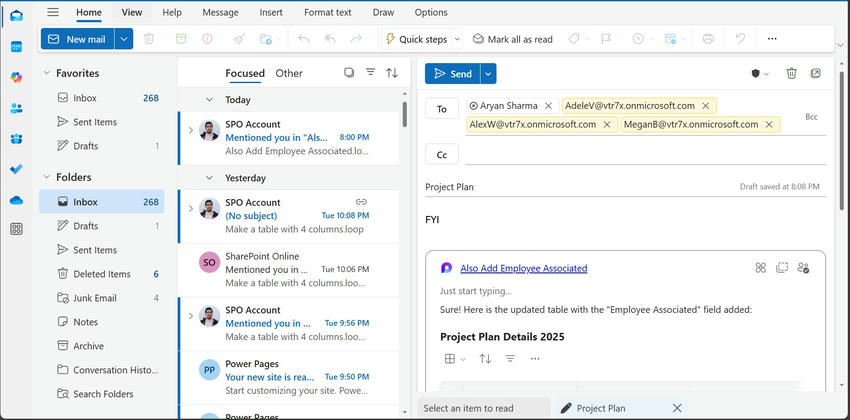Open the Format text ribbon tab
Image resolution: width=850 pixels, height=420 pixels.
[328, 12]
